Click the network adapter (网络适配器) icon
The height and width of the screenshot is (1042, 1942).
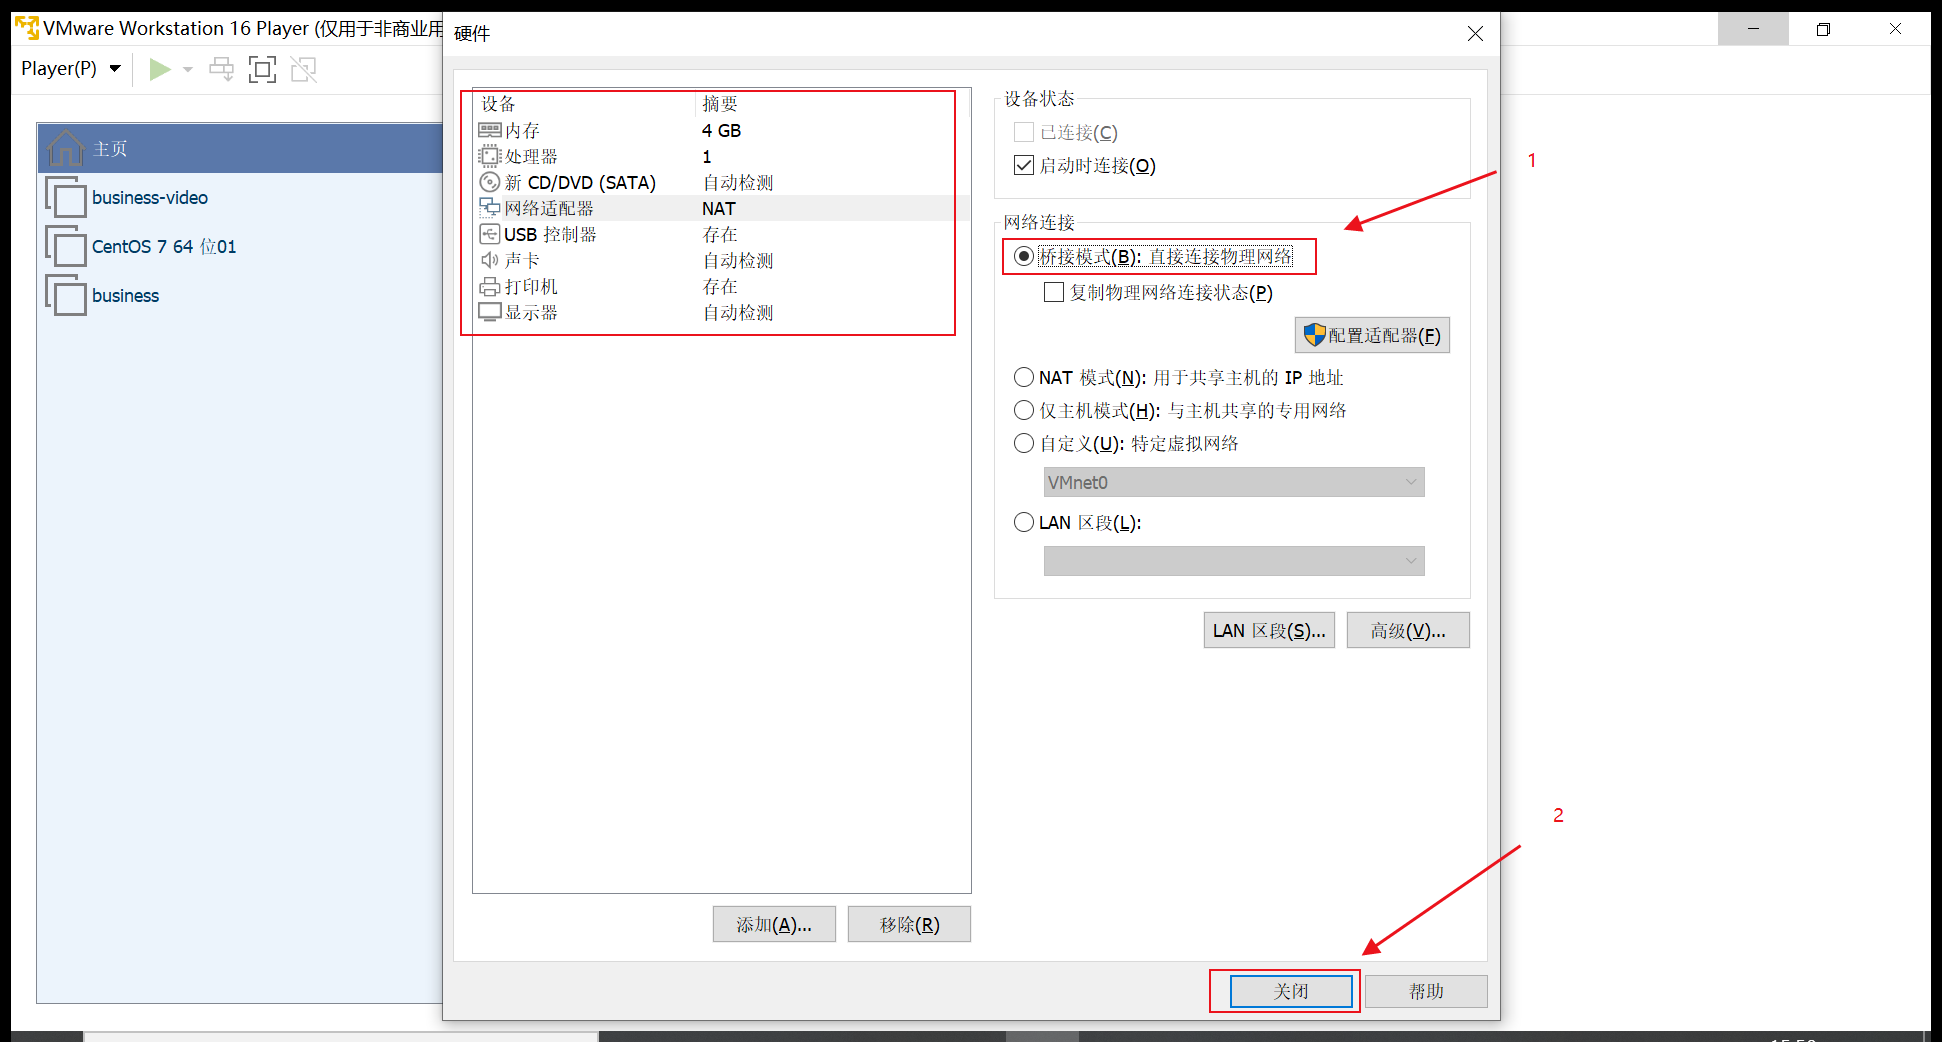(x=489, y=208)
